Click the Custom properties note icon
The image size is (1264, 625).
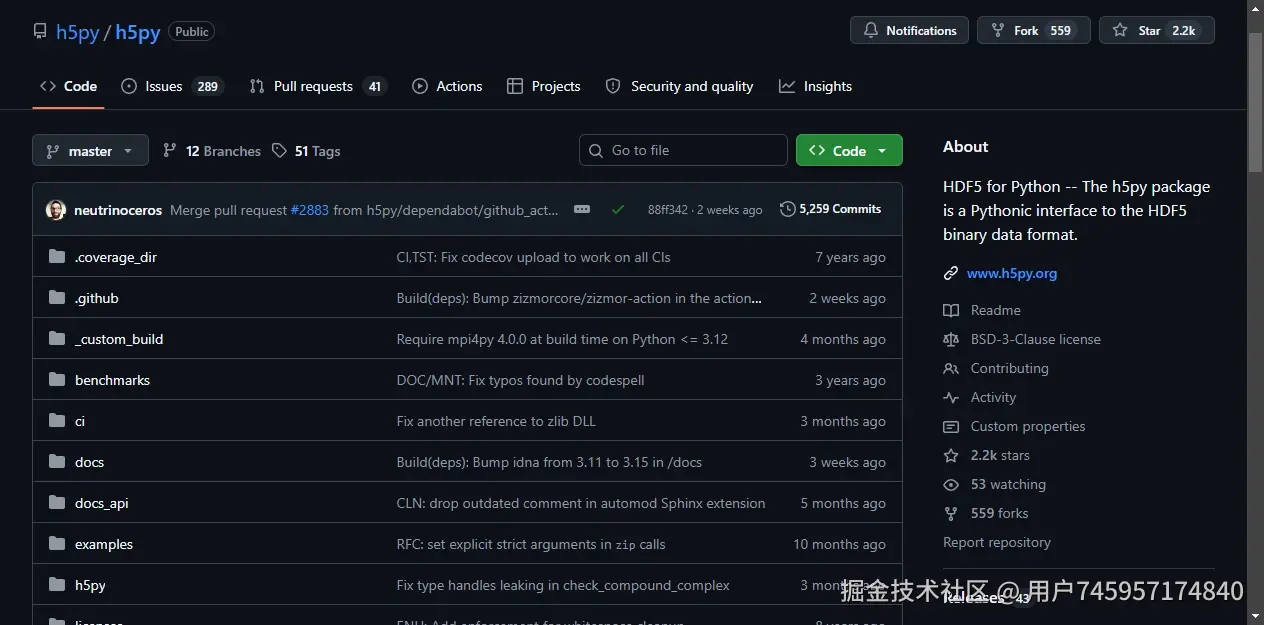click(x=951, y=426)
